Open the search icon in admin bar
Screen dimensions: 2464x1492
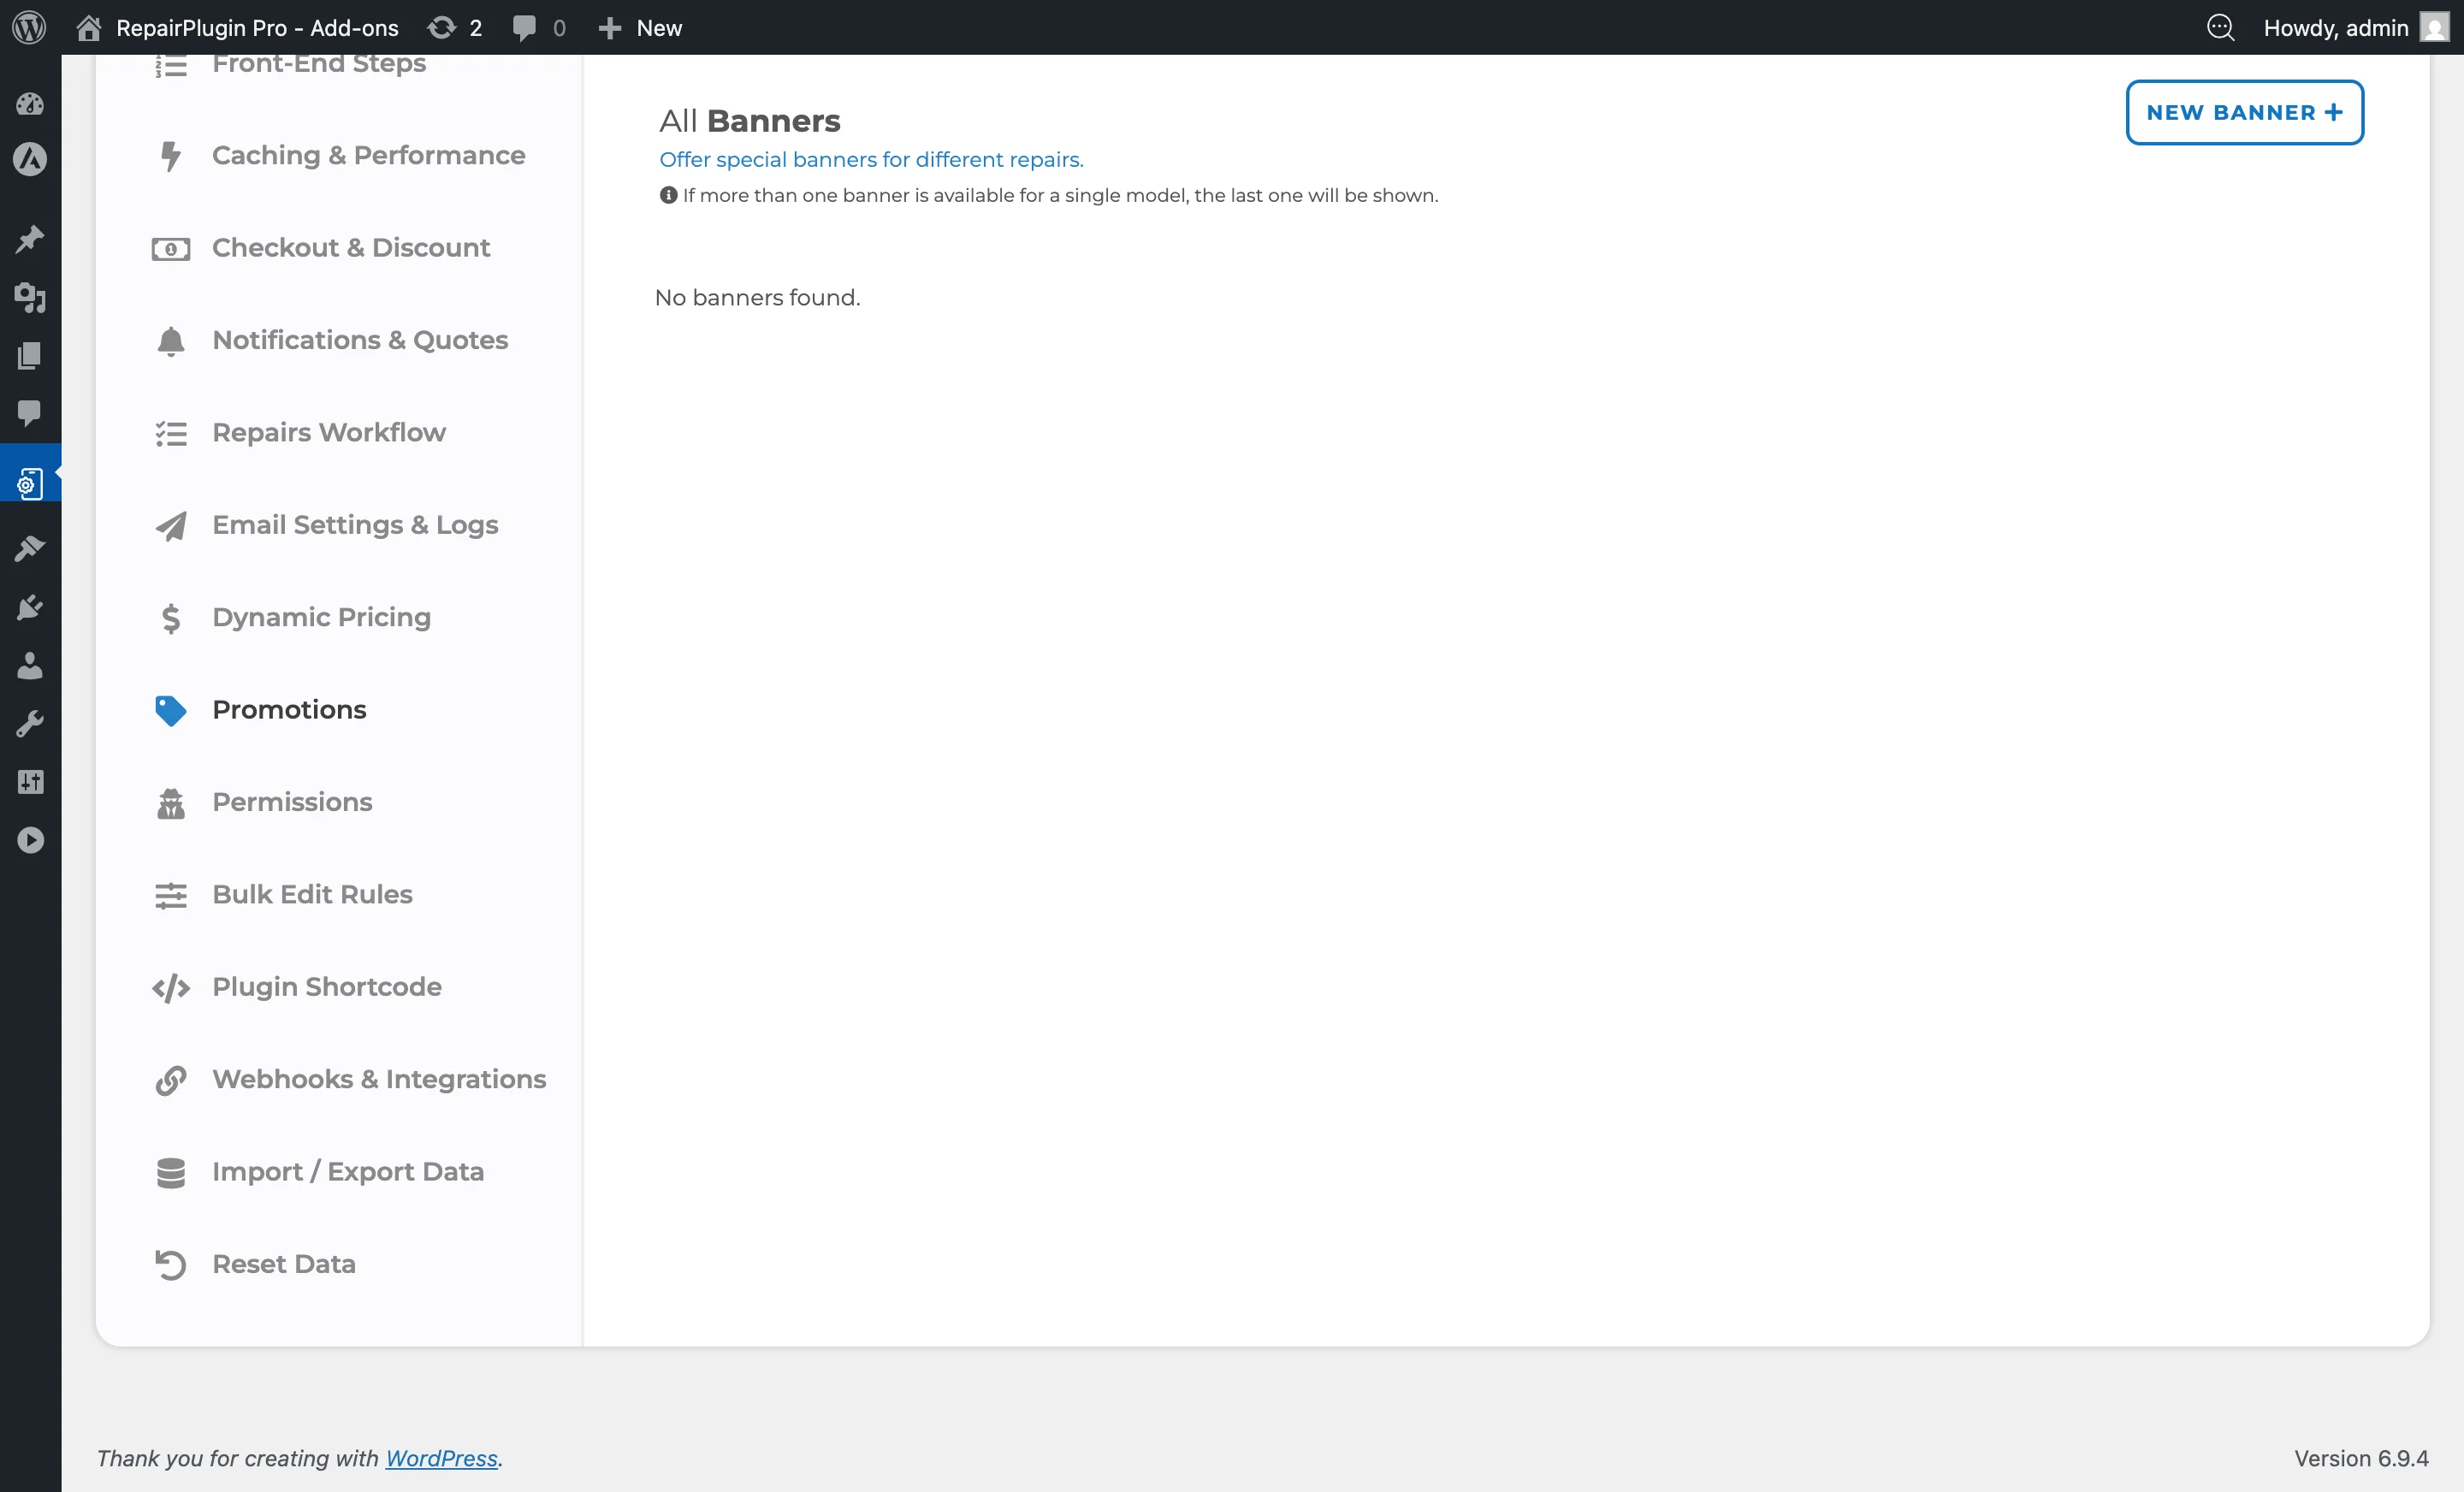point(2220,27)
